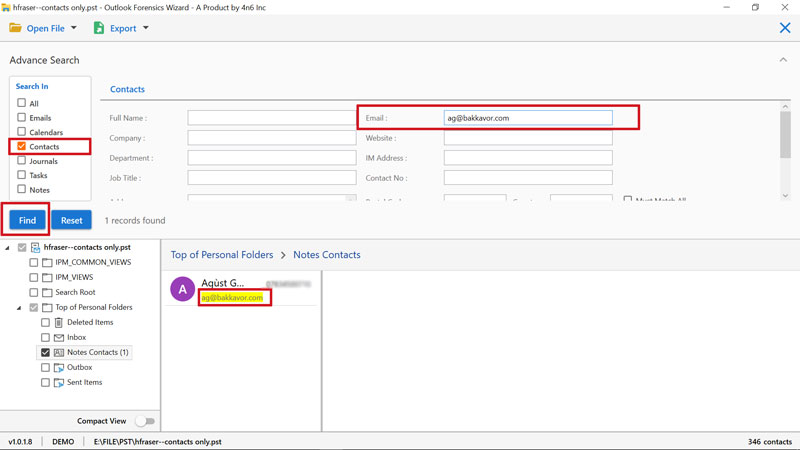The image size is (800, 450).
Task: Click the DEMO label in status bar
Action: click(x=63, y=442)
